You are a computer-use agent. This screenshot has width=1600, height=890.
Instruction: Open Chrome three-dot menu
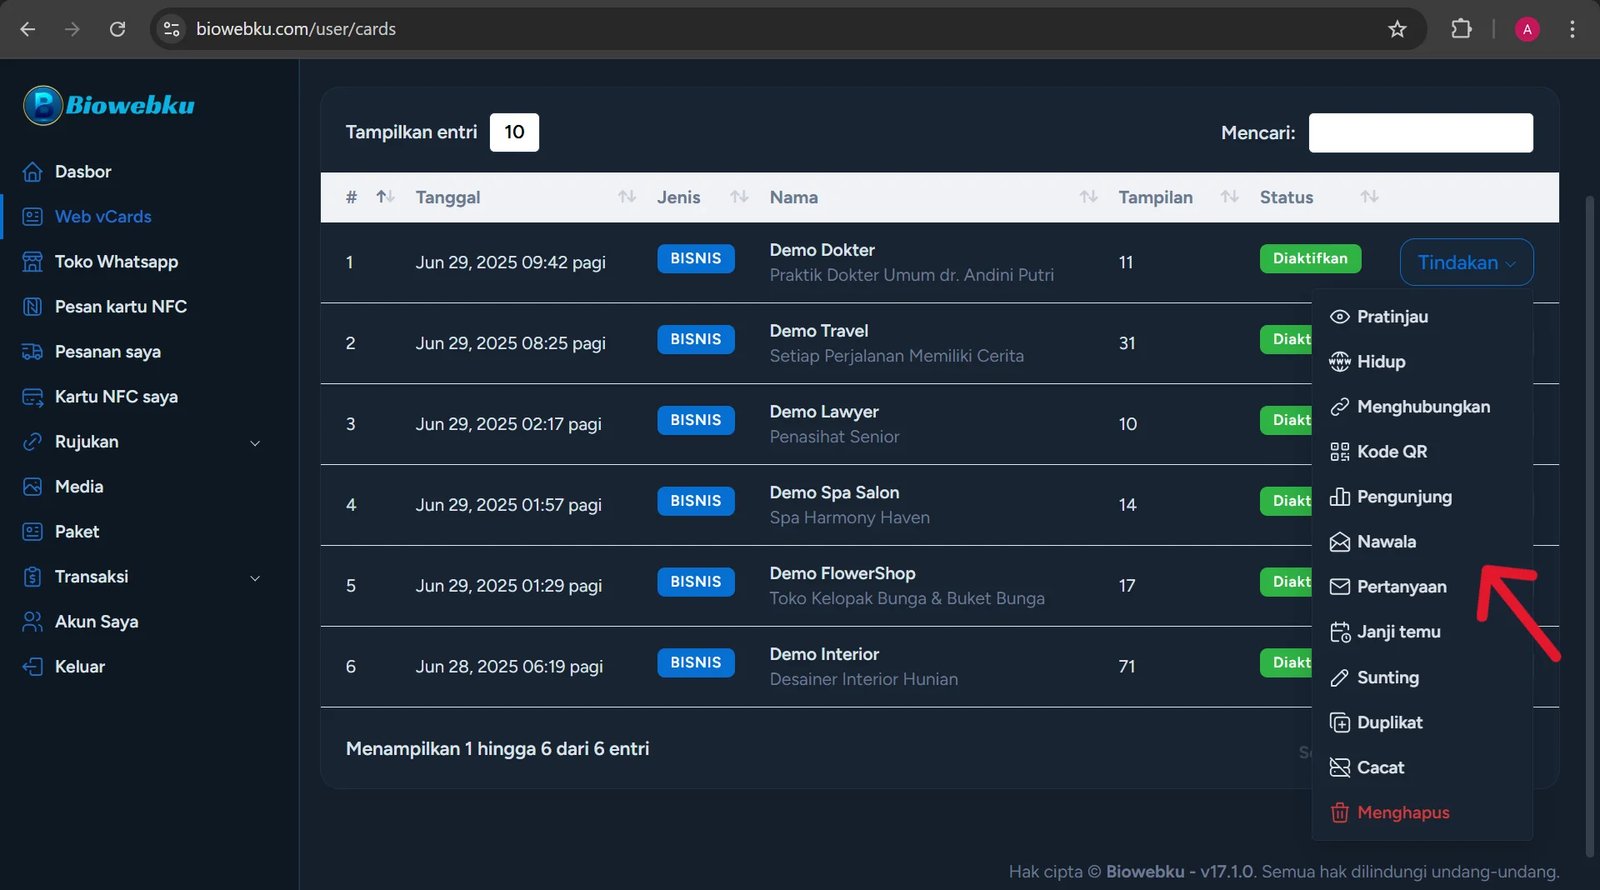point(1572,29)
